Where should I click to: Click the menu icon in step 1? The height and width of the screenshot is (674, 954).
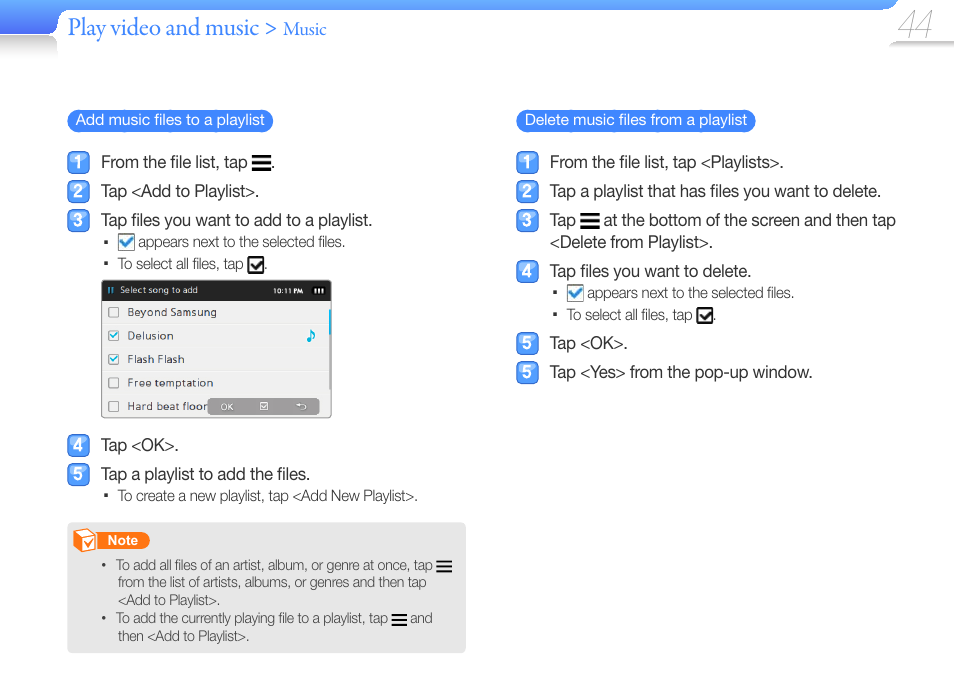(262, 163)
